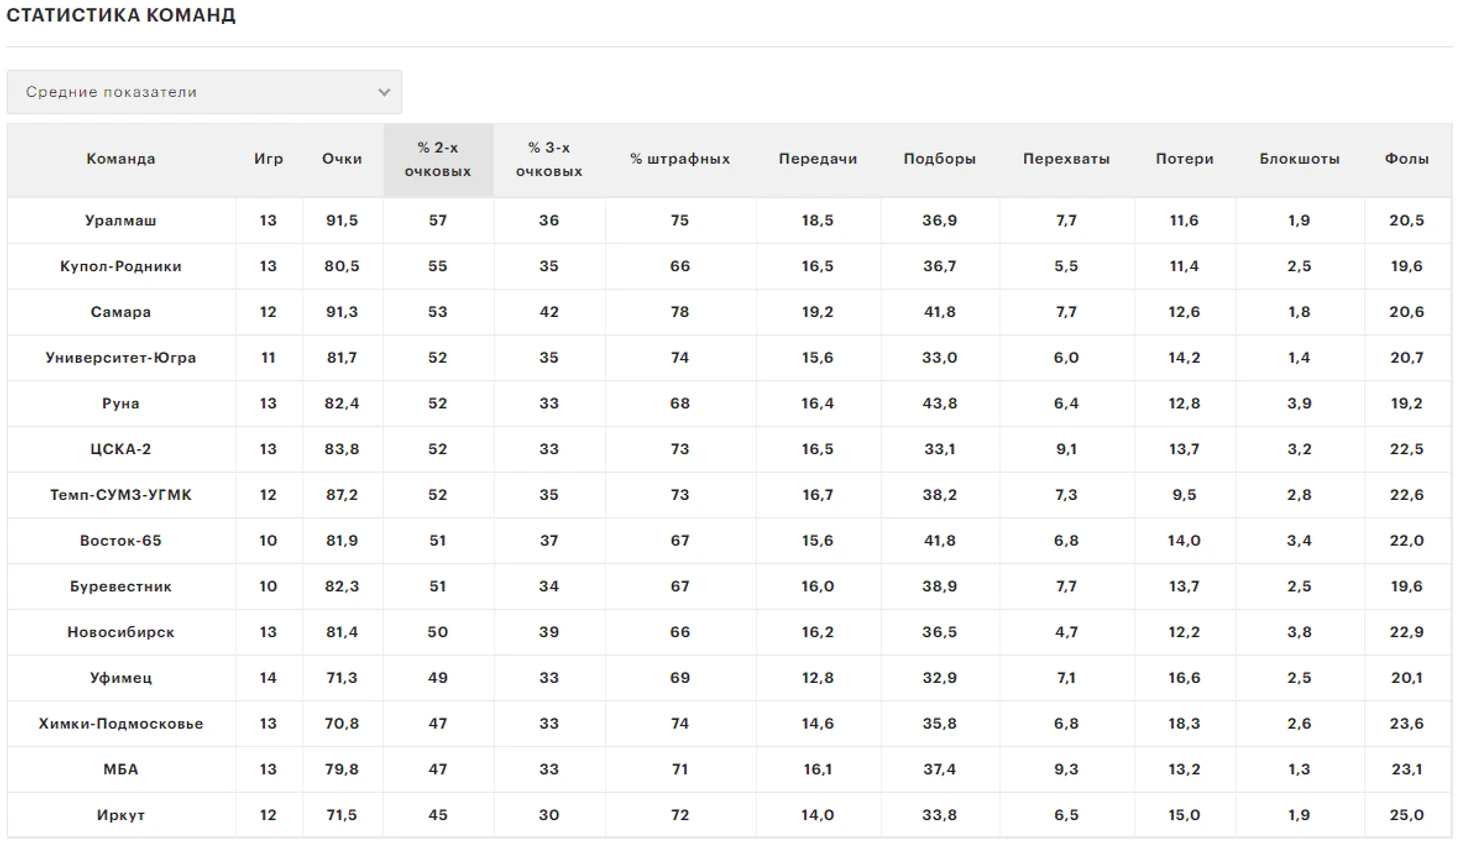Select ЦСКА-2 fouls value 22,5
The width and height of the screenshot is (1460, 844).
coord(1407,450)
